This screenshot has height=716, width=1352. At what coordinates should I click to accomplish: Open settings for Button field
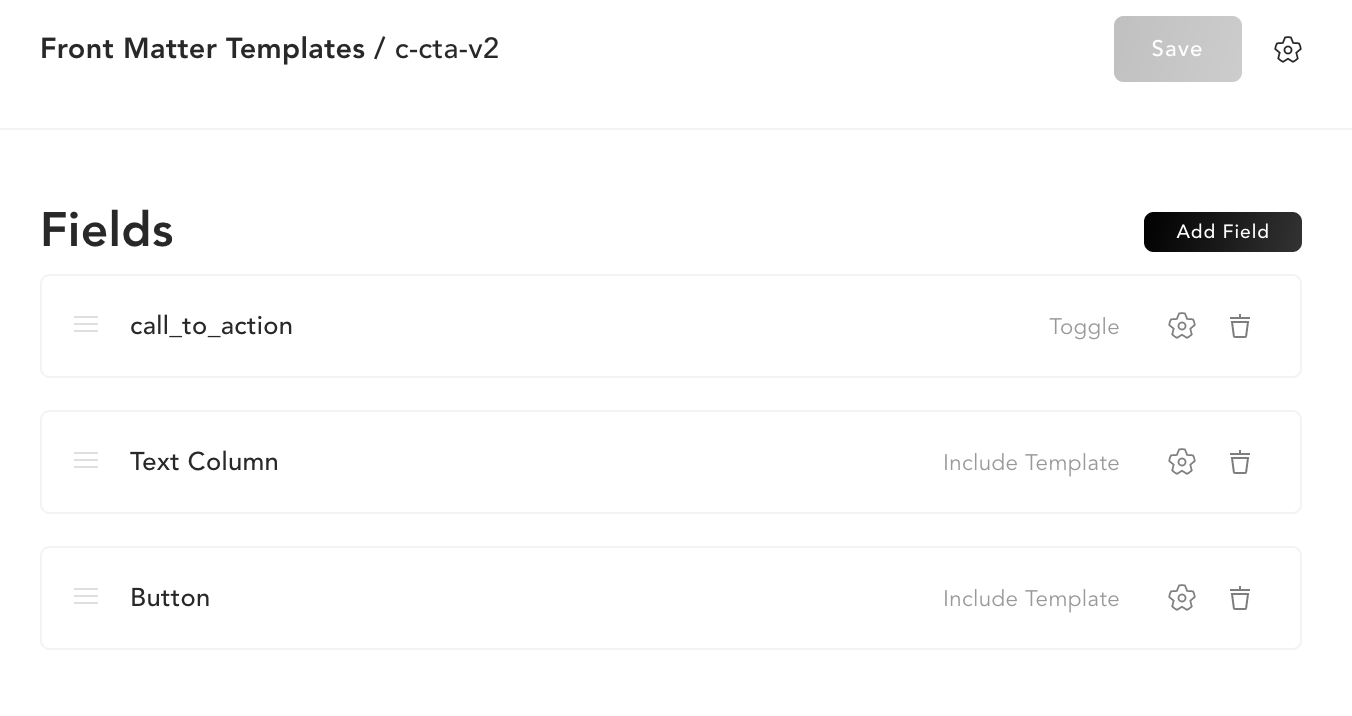(1182, 598)
